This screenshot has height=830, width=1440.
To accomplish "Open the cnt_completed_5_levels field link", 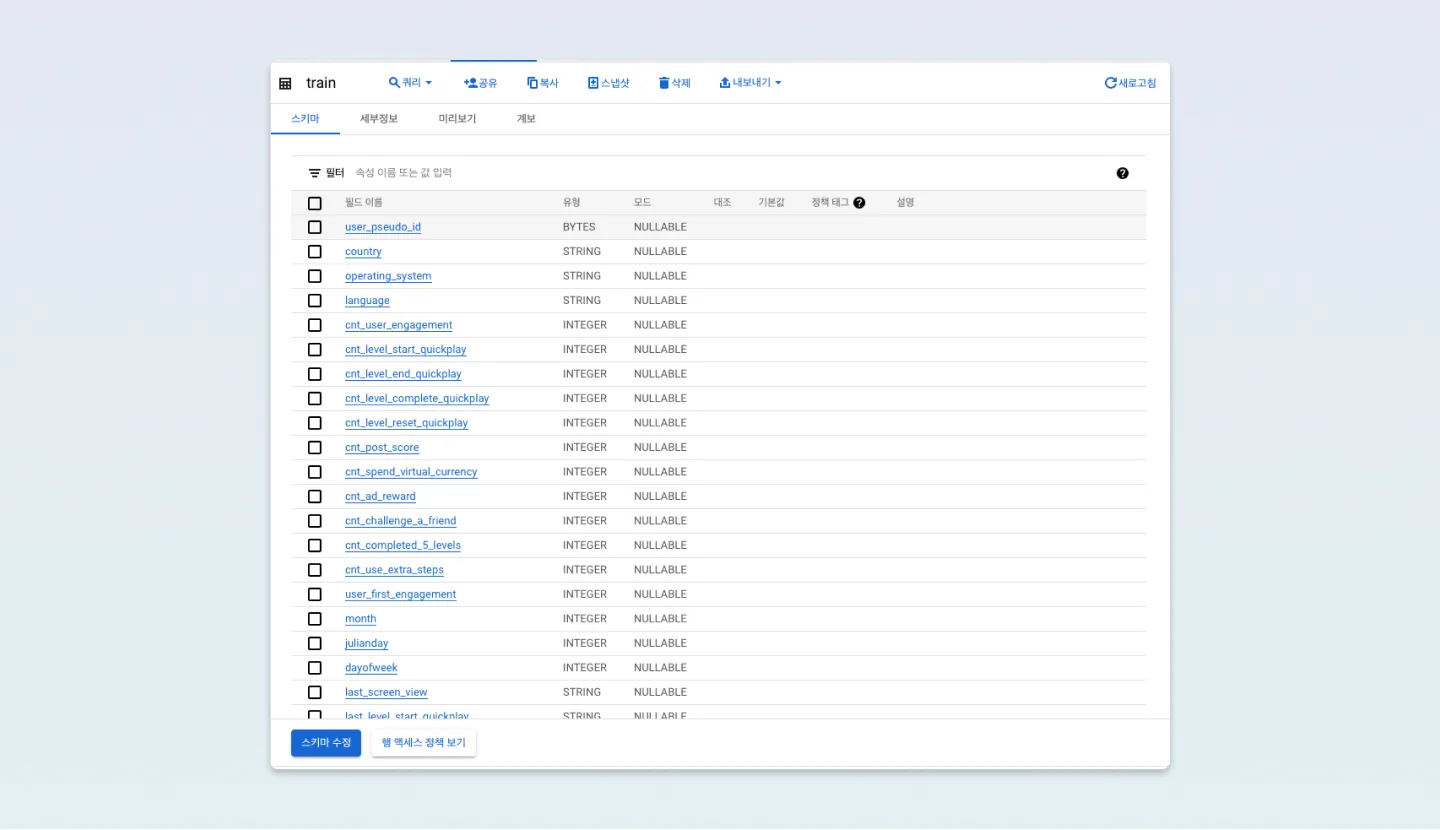I will click(403, 546).
